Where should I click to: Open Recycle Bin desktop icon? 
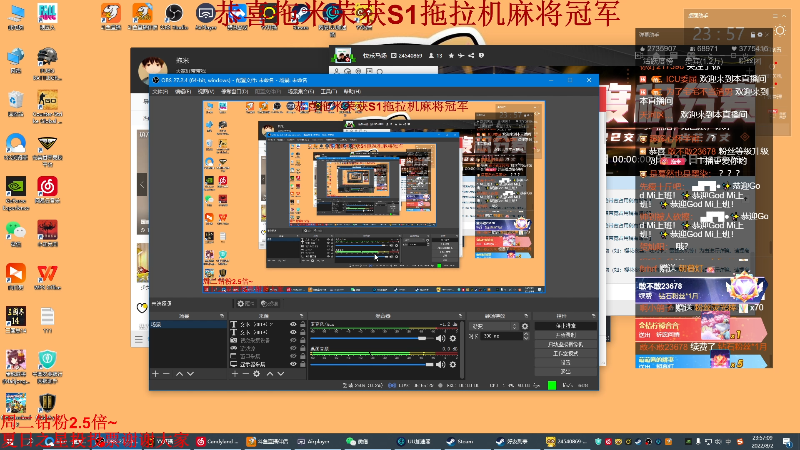tap(16, 104)
